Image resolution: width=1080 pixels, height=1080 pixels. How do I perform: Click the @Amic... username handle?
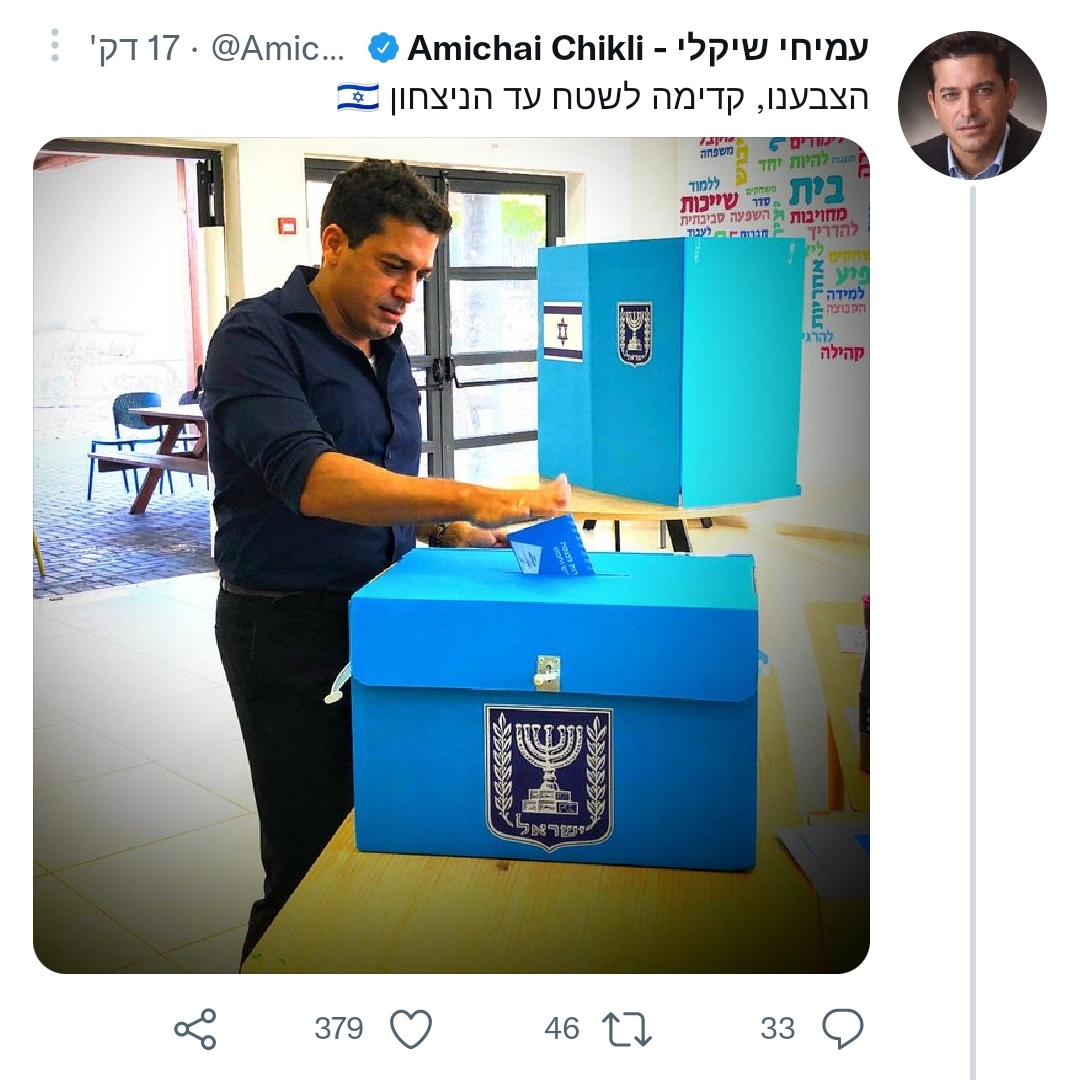[278, 48]
